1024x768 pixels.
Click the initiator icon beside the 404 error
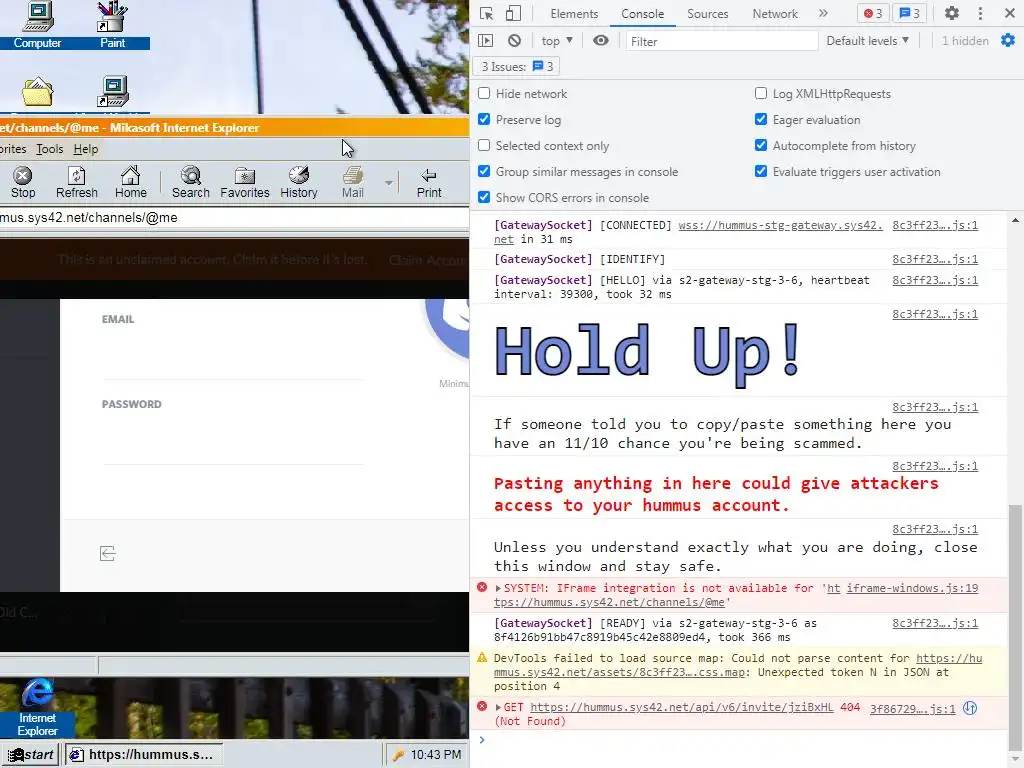click(x=970, y=708)
